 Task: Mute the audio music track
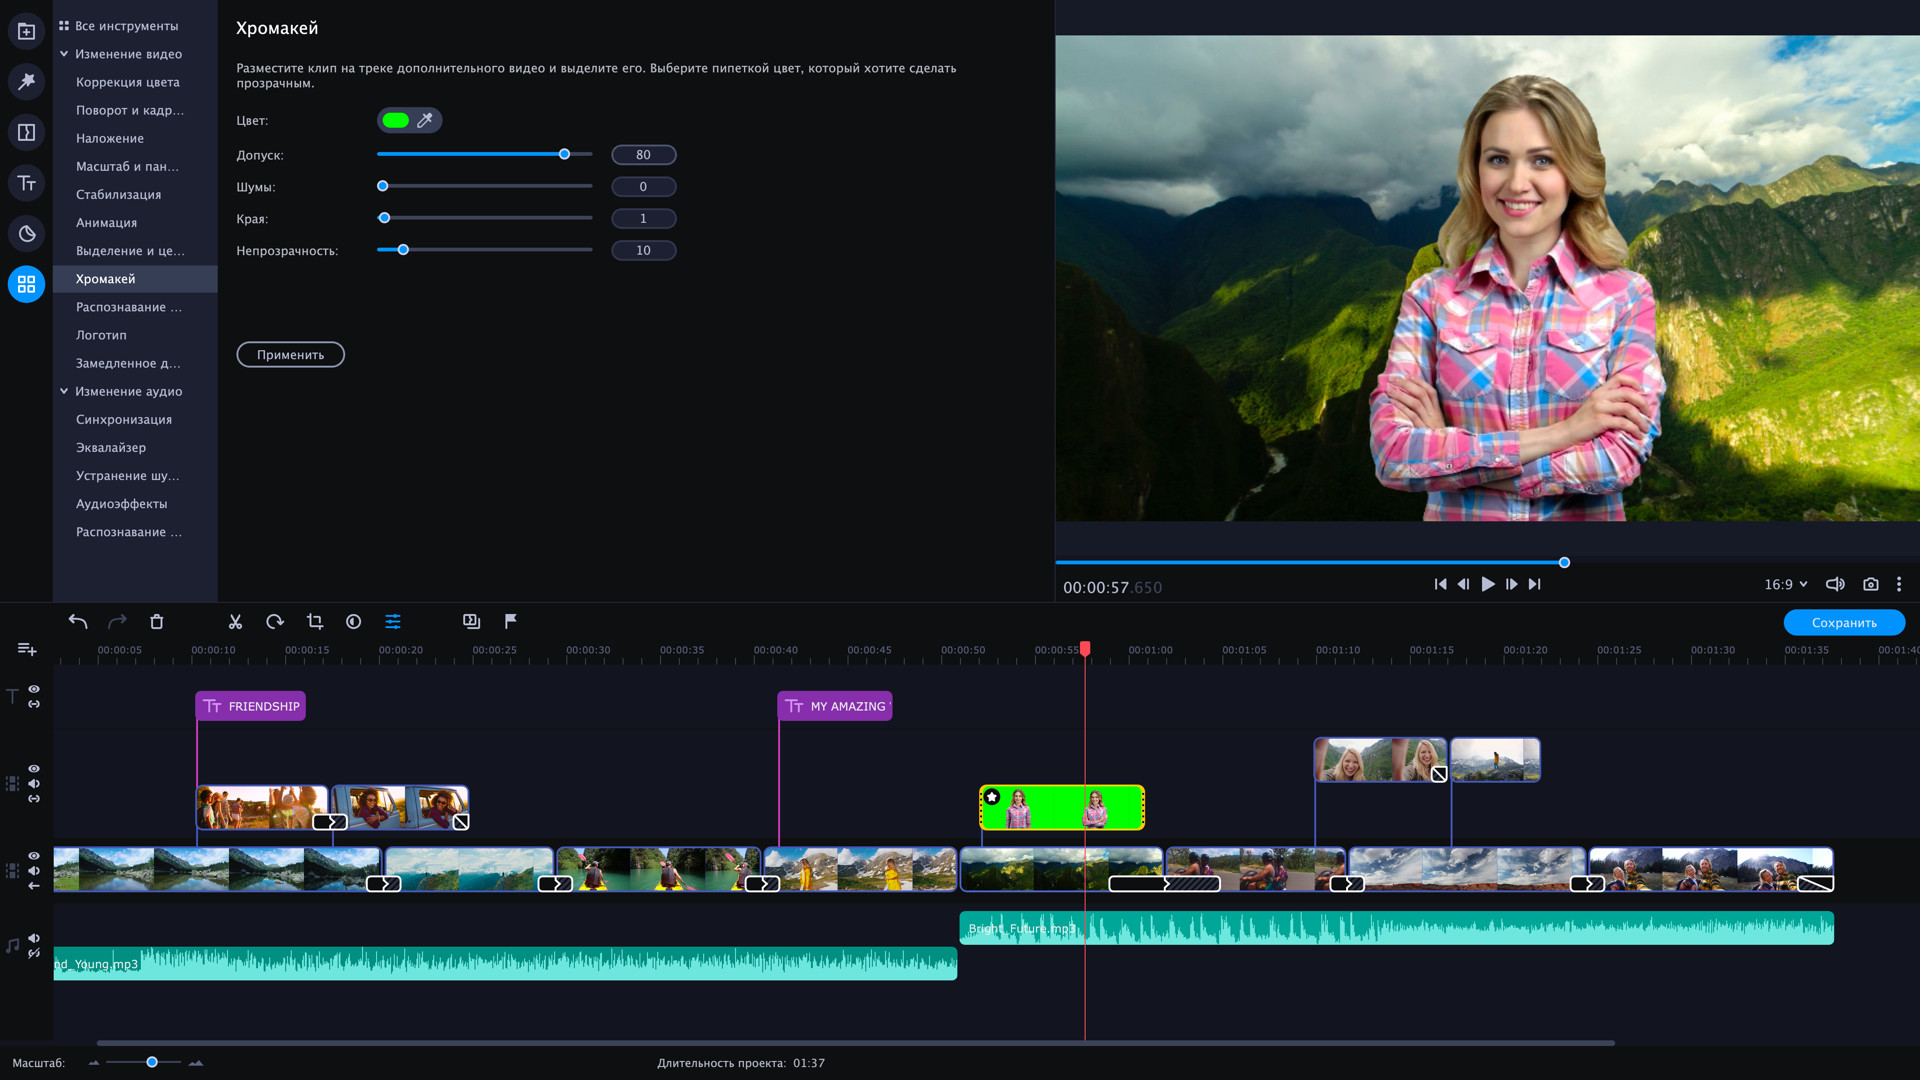34,938
